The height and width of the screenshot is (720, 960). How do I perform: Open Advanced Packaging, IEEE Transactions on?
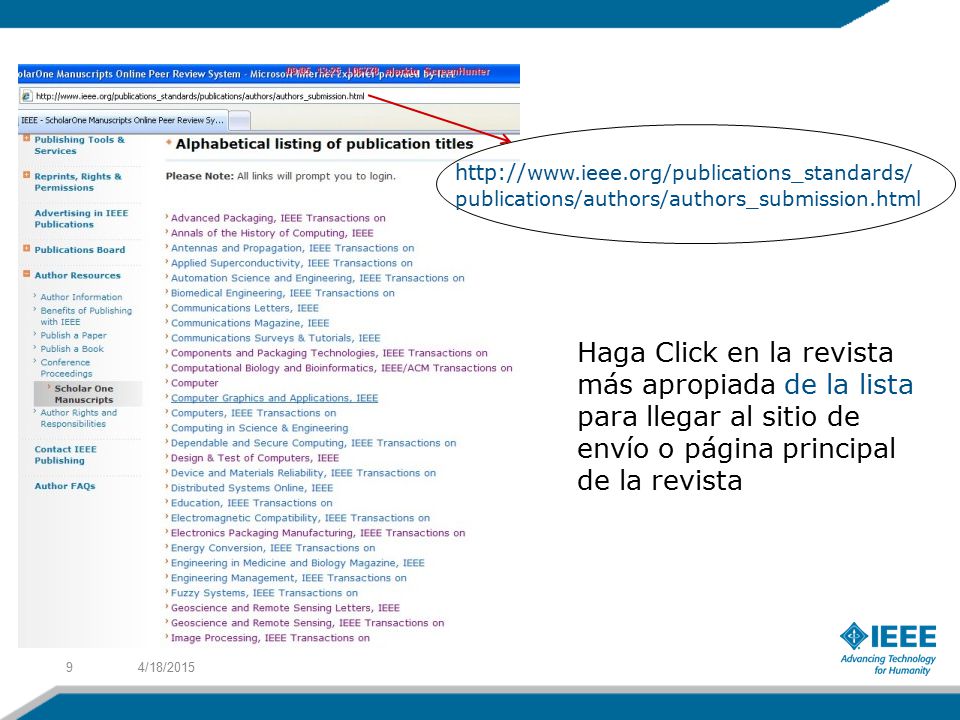coord(278,218)
